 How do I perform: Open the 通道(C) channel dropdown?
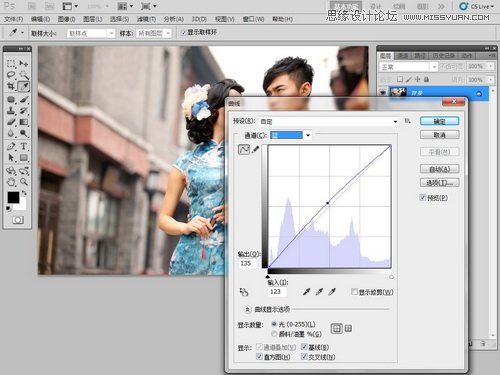pyautogui.click(x=291, y=135)
